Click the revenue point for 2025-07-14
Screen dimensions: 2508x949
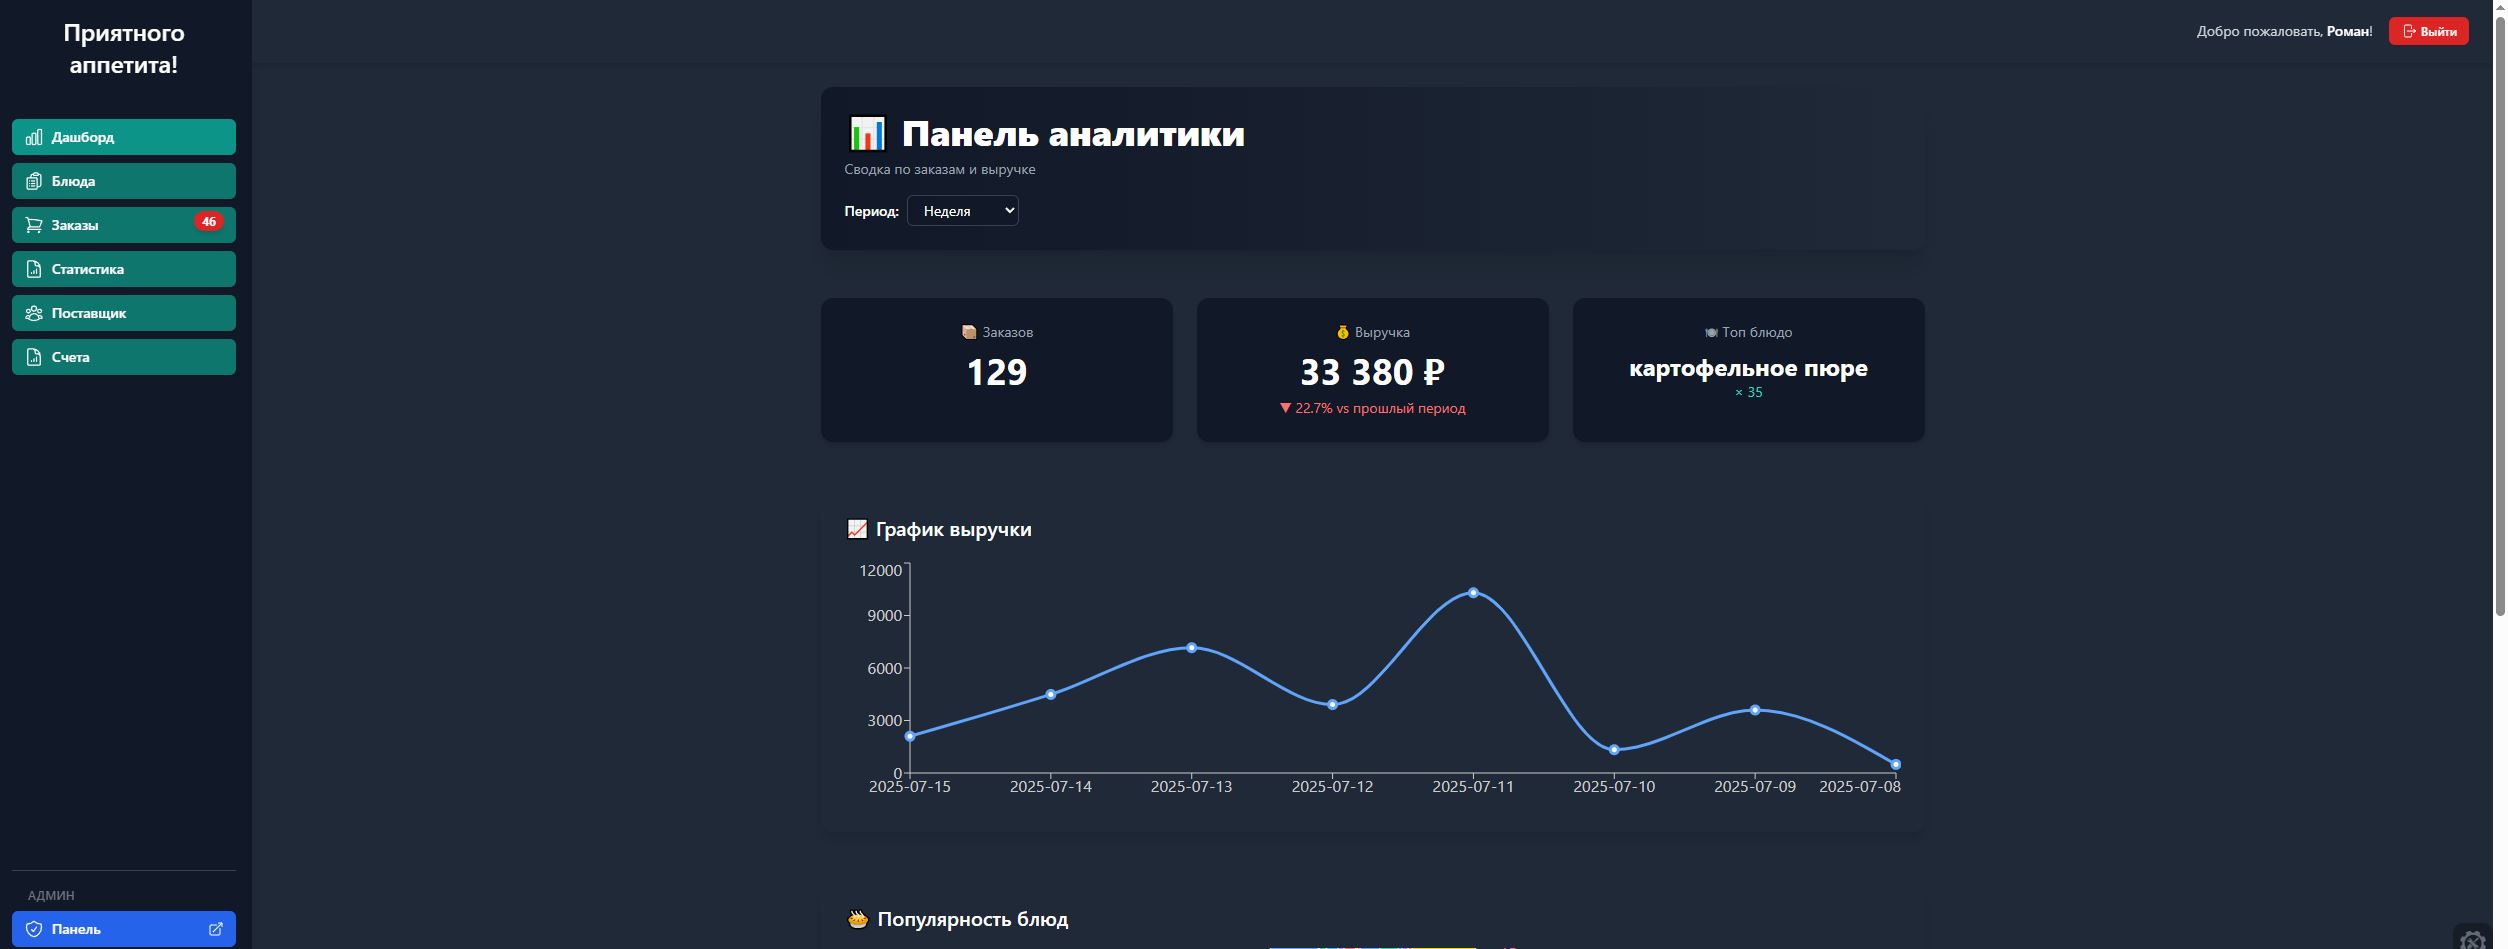[x=1051, y=694]
